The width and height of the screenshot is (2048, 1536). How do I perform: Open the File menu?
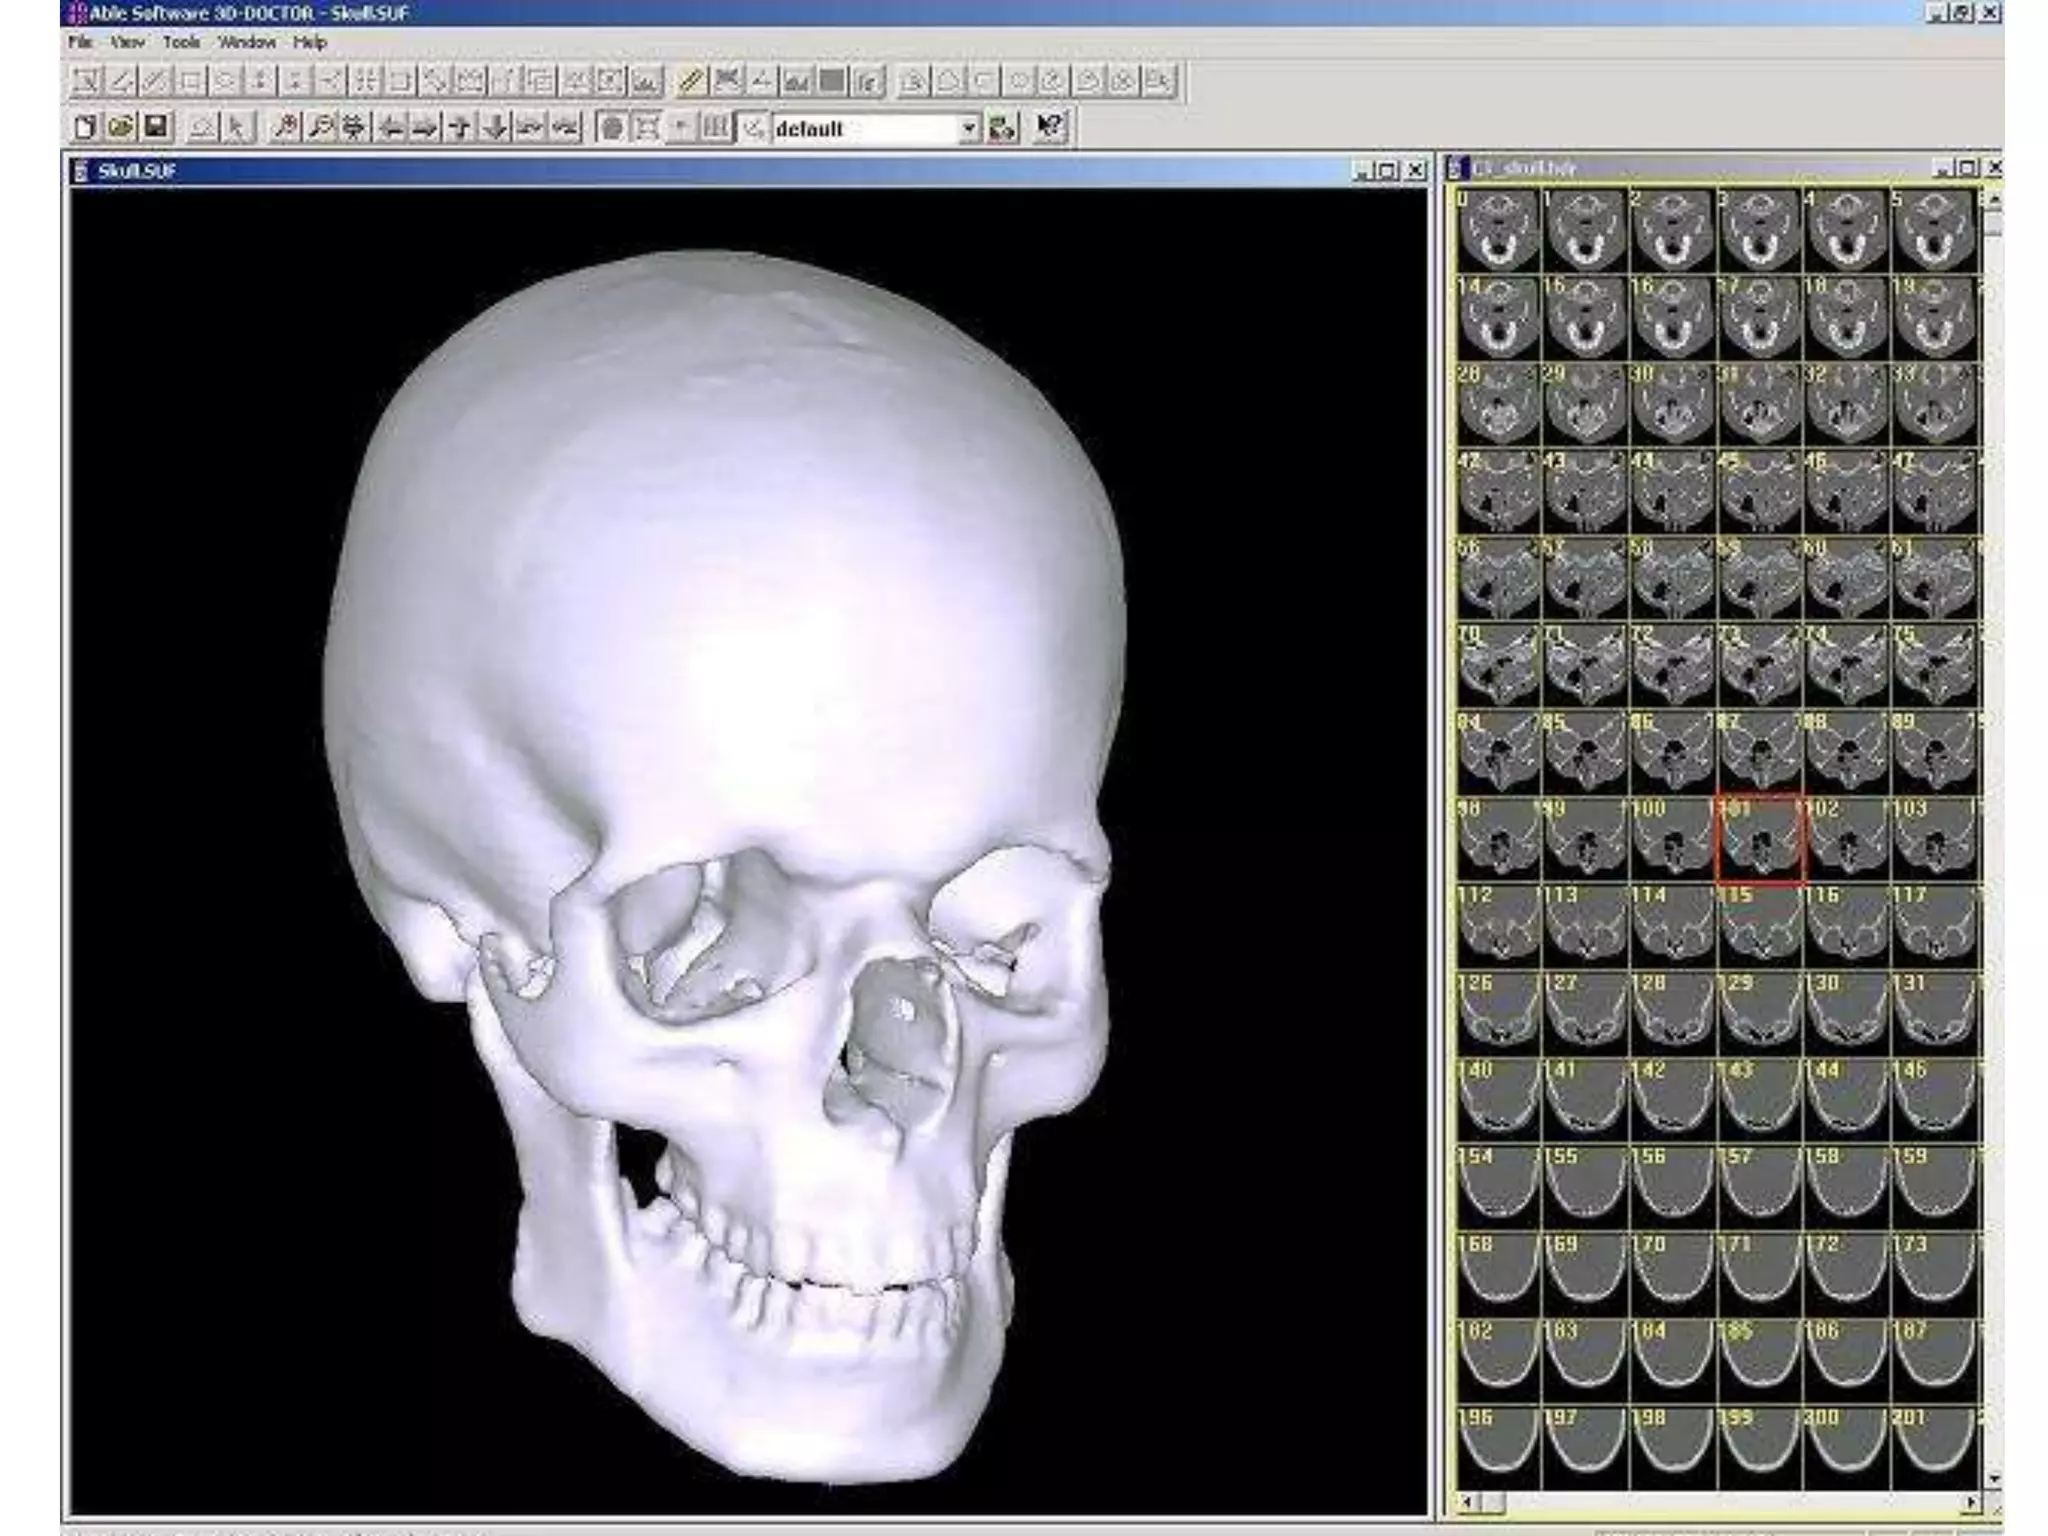(81, 42)
